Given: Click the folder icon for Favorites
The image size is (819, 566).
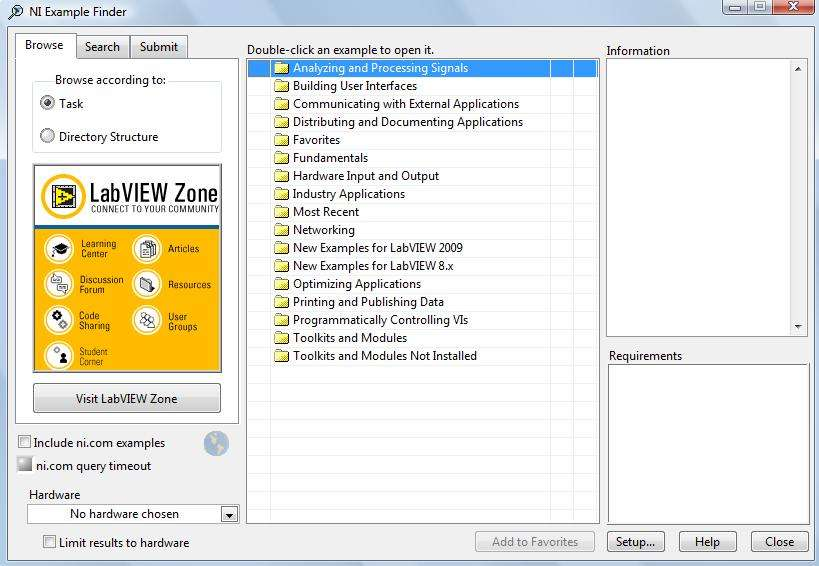Looking at the screenshot, I should 282,140.
